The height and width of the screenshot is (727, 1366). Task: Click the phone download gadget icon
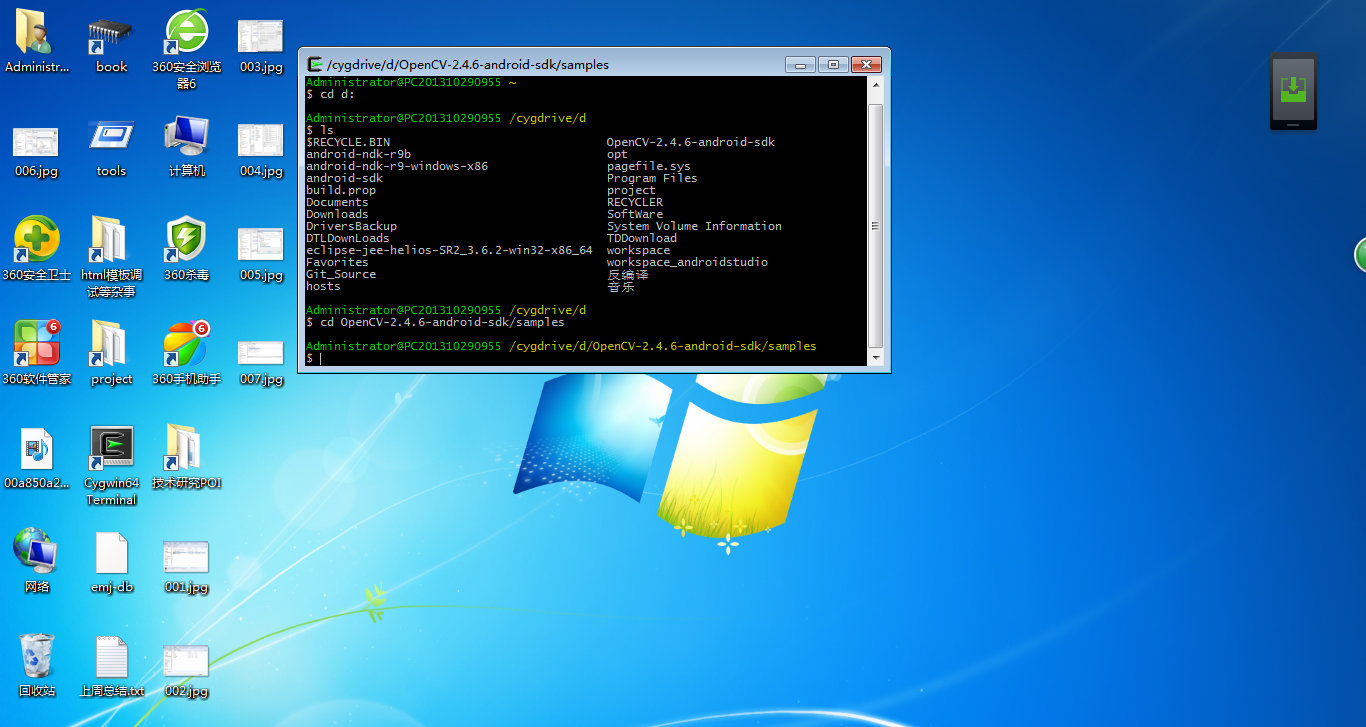(x=1293, y=91)
